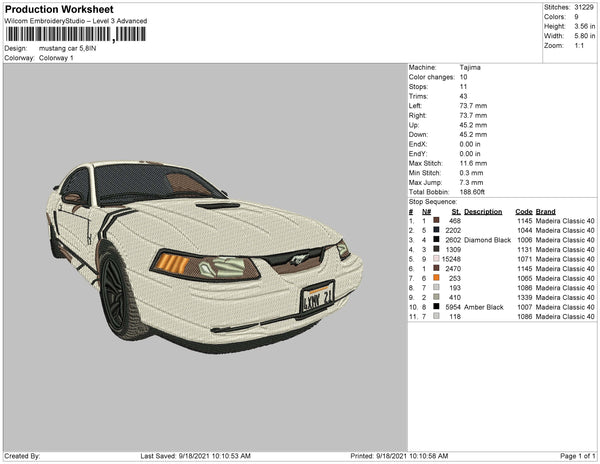This screenshot has width=600, height=464.
Task: Select the Diamond Black color swatch
Action: point(436,239)
